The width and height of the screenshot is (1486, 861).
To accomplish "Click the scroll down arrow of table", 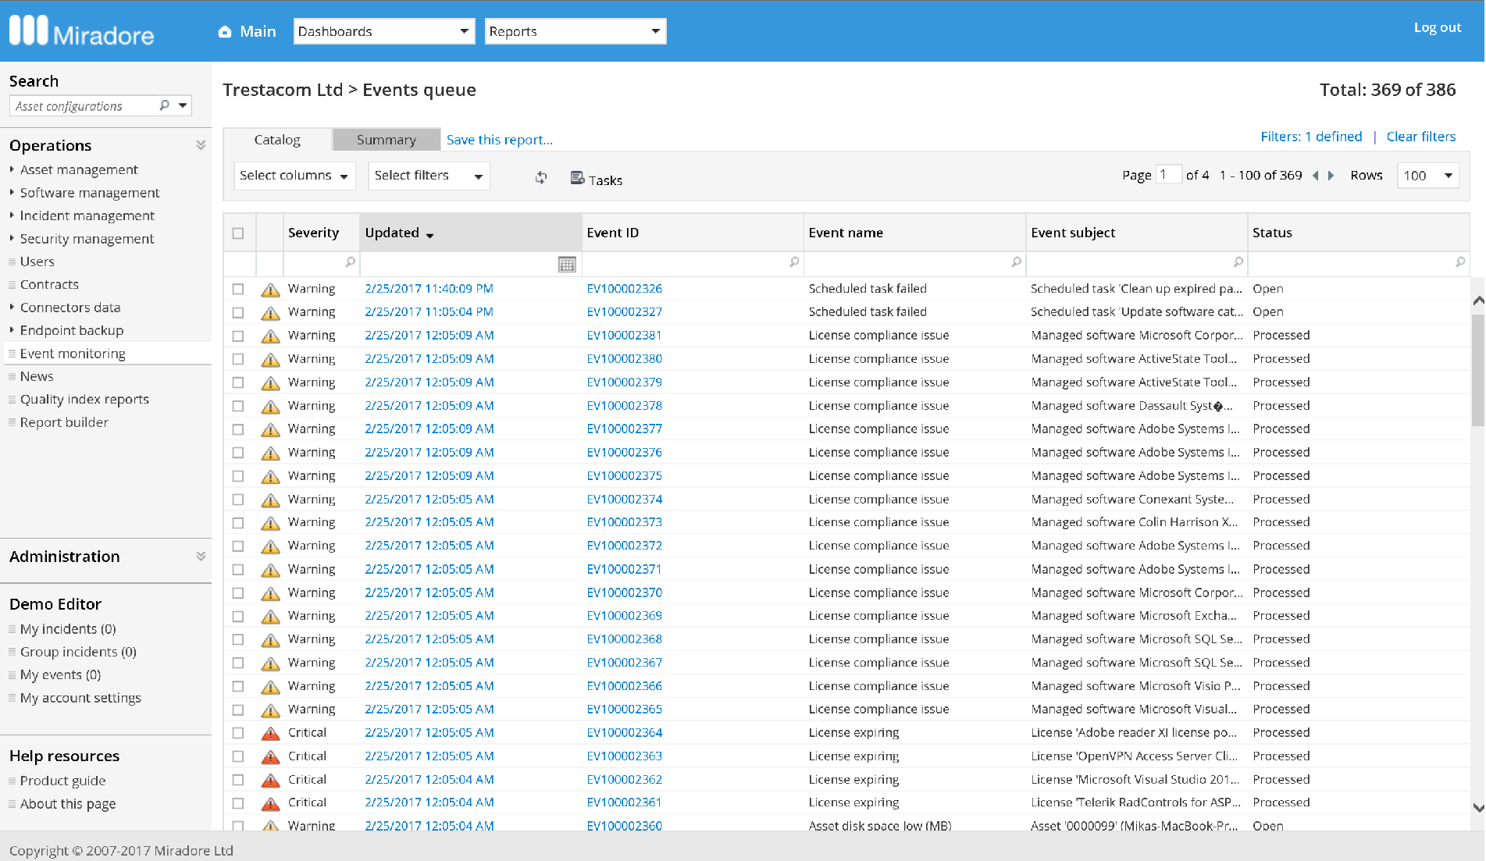I will [1478, 808].
